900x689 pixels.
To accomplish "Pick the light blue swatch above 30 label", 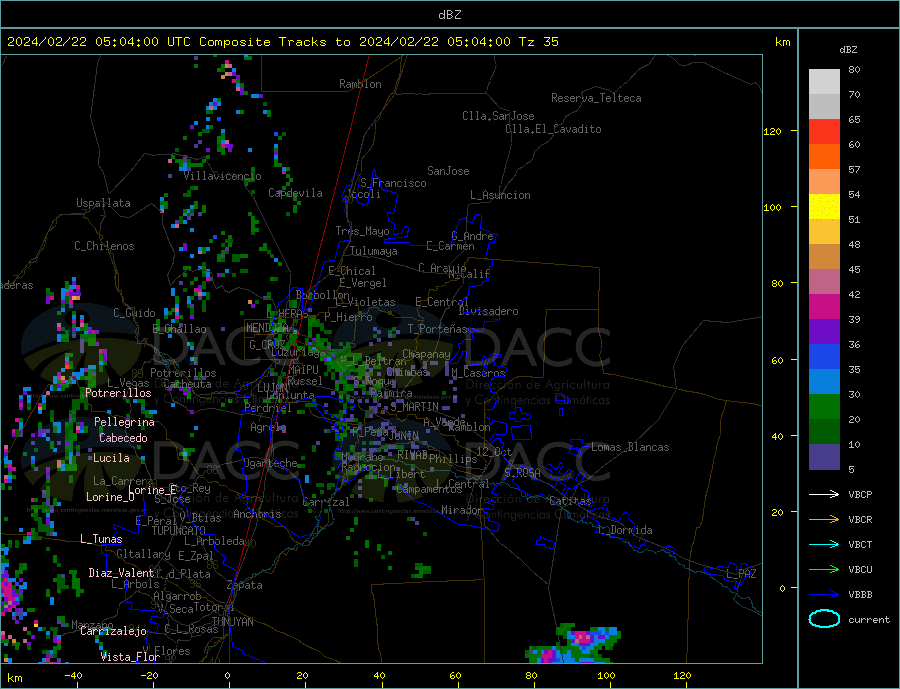I will coord(824,382).
